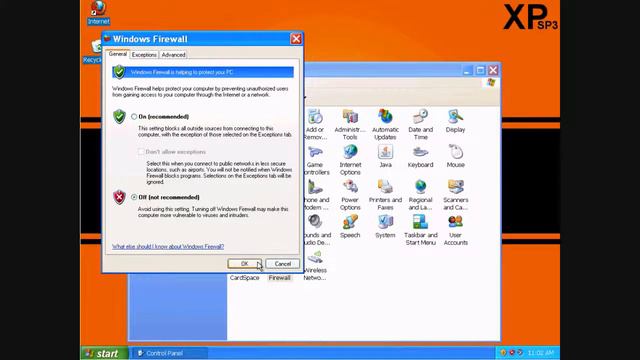The width and height of the screenshot is (640, 360).
Task: Open User Accounts icon
Action: coord(456,222)
